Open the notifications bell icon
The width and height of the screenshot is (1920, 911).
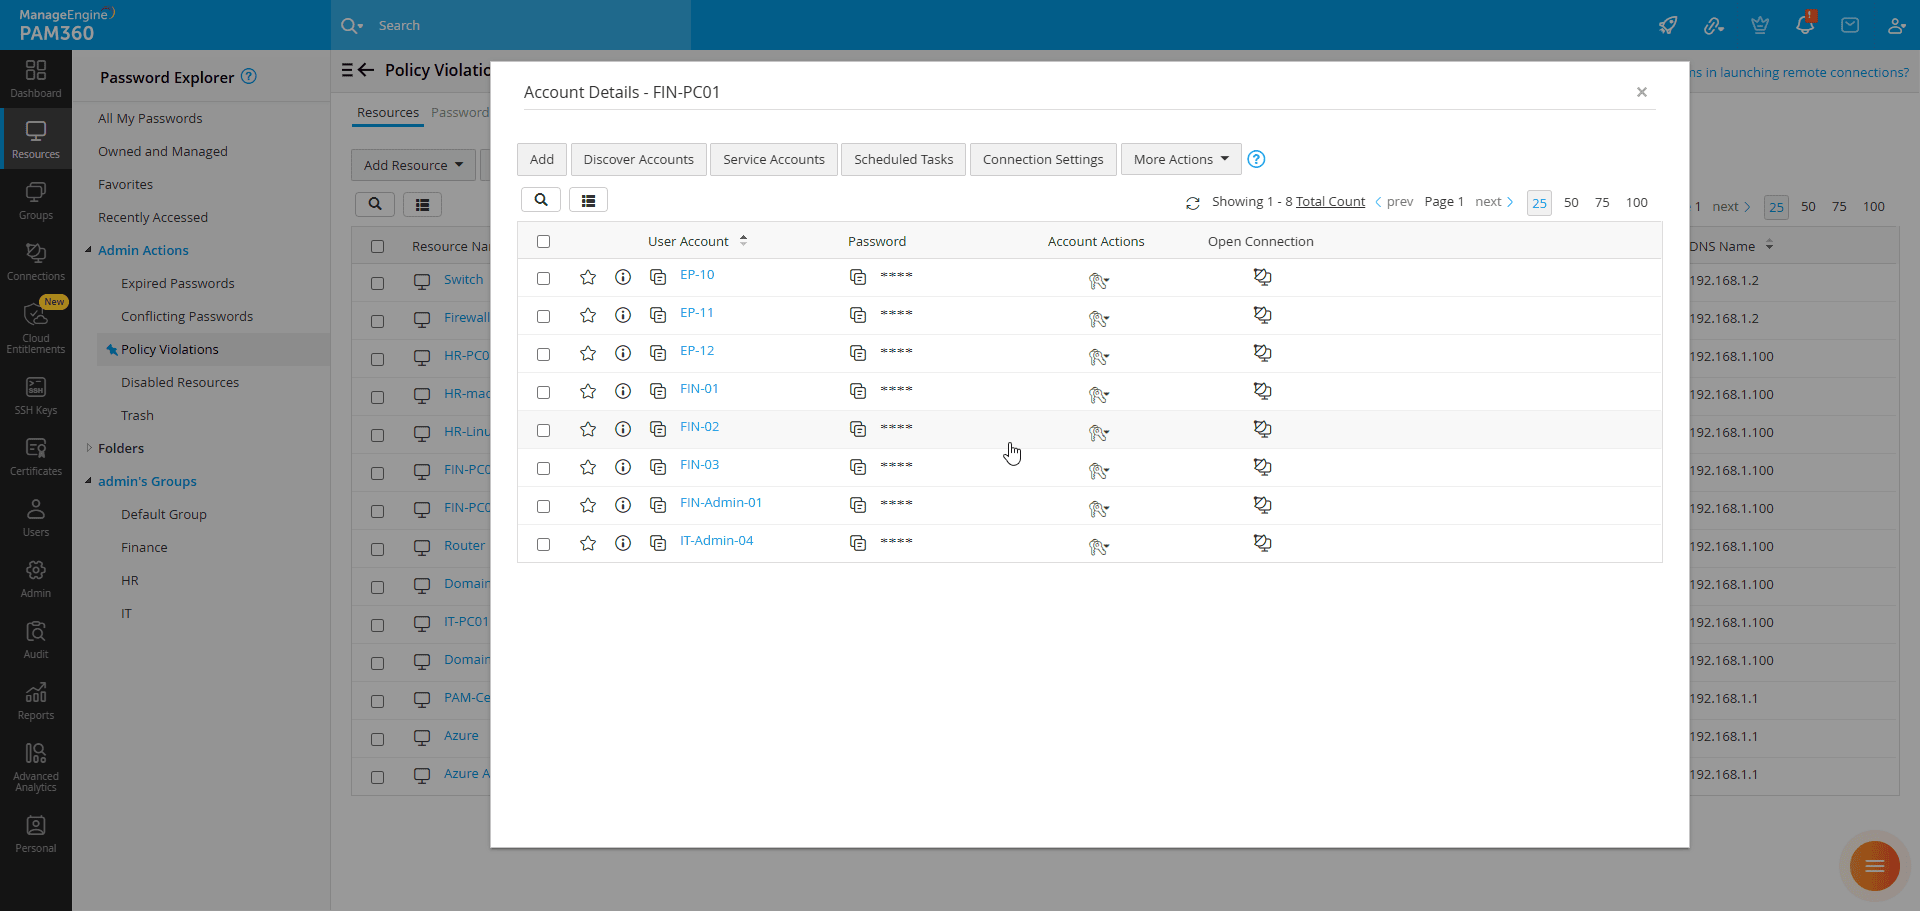[1804, 26]
